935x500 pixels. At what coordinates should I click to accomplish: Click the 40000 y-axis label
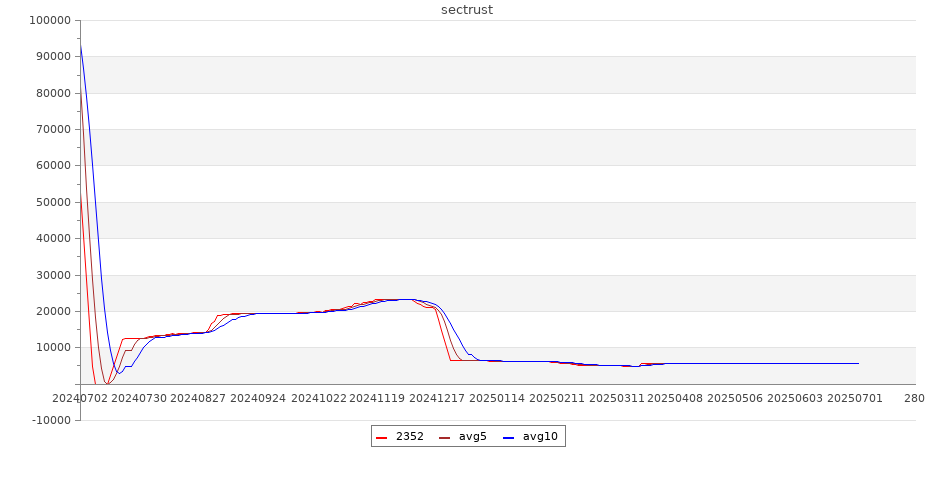[x=53, y=238]
